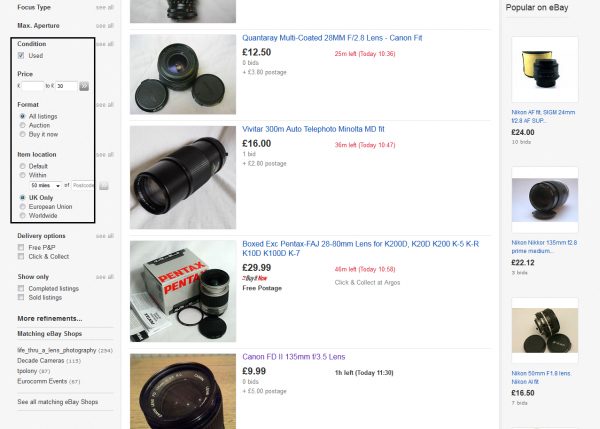The height and width of the screenshot is (429, 600).
Task: Open the 50 miles distance dropdown
Action: (46, 185)
